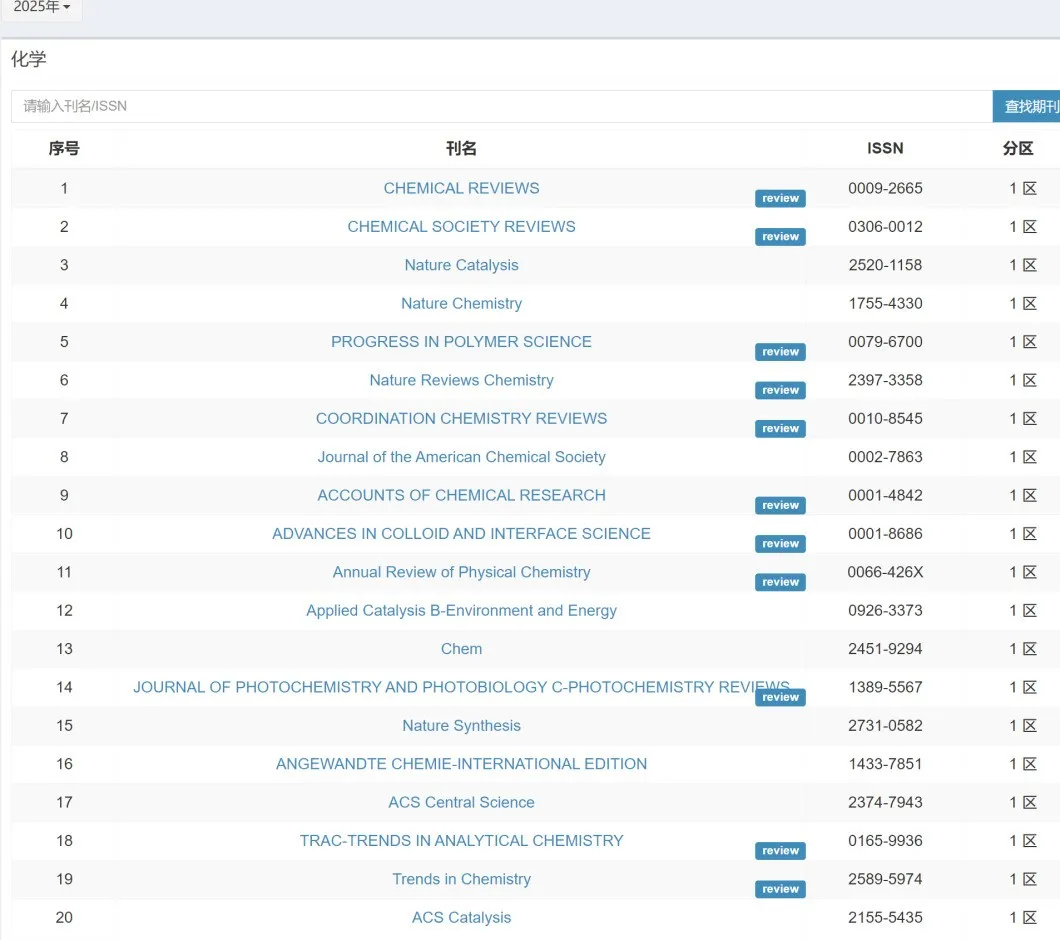Open the Trends in Chemistry link
Image resolution: width=1060 pixels, height=940 pixels.
point(461,879)
